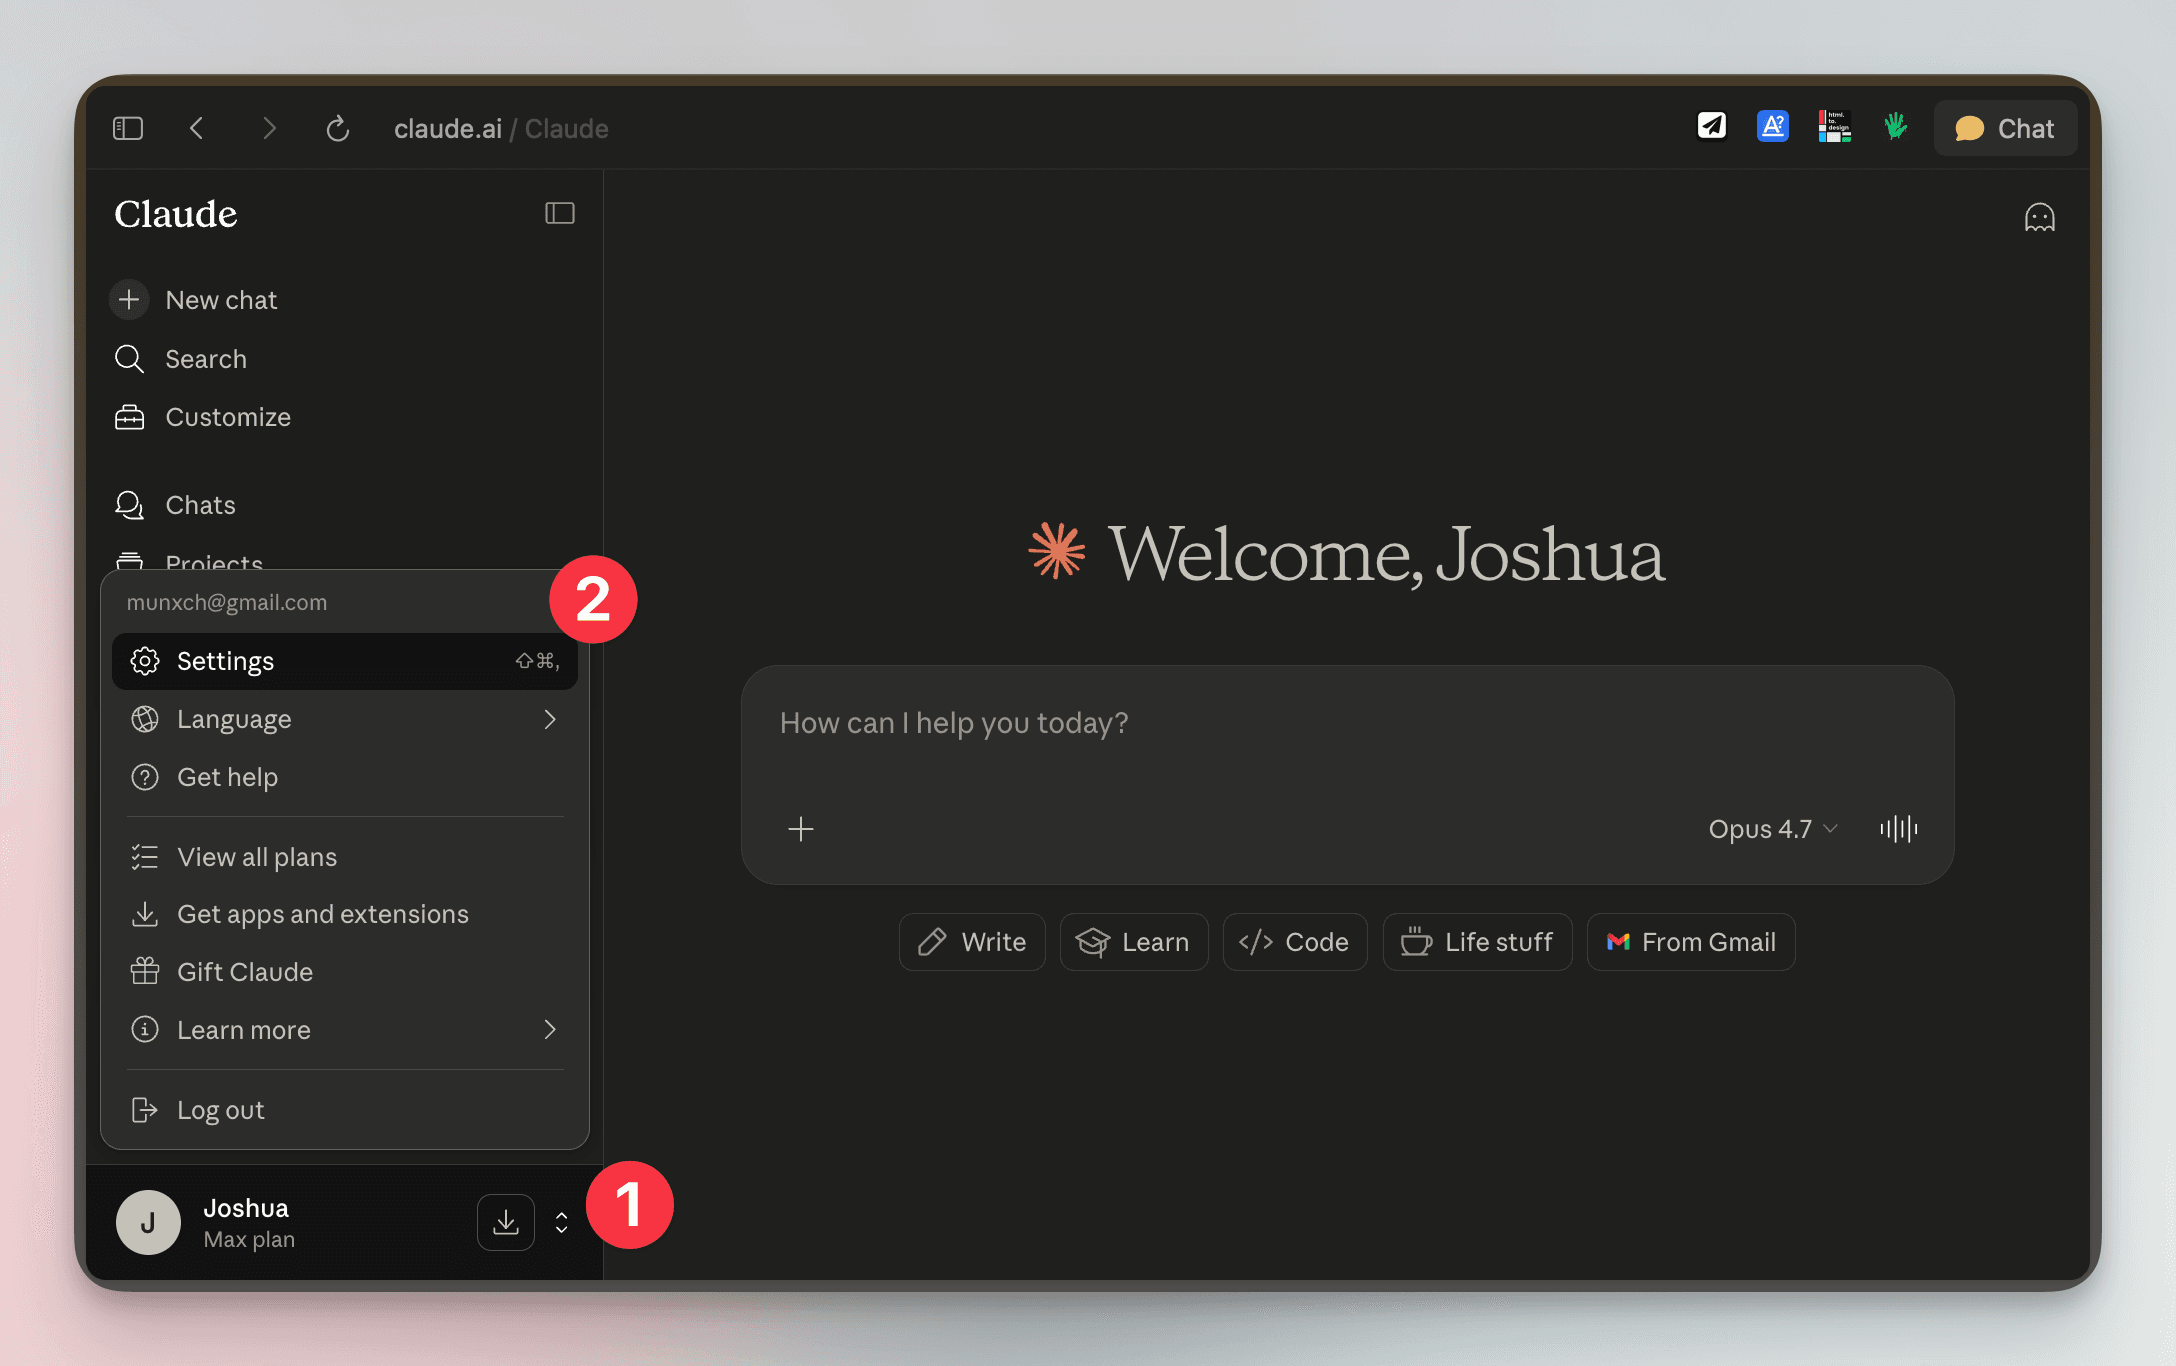2176x1366 pixels.
Task: Click the Joshua profile avatar
Action: pyautogui.click(x=148, y=1222)
